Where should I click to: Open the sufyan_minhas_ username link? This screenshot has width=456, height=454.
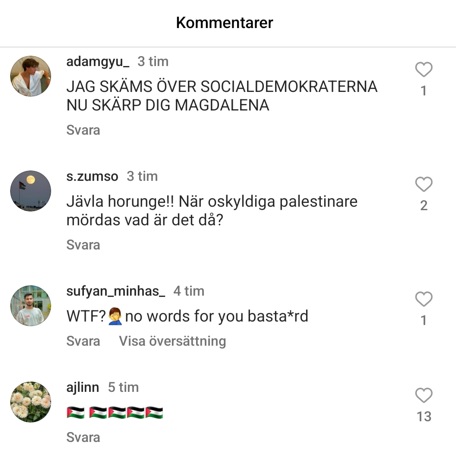[115, 291]
